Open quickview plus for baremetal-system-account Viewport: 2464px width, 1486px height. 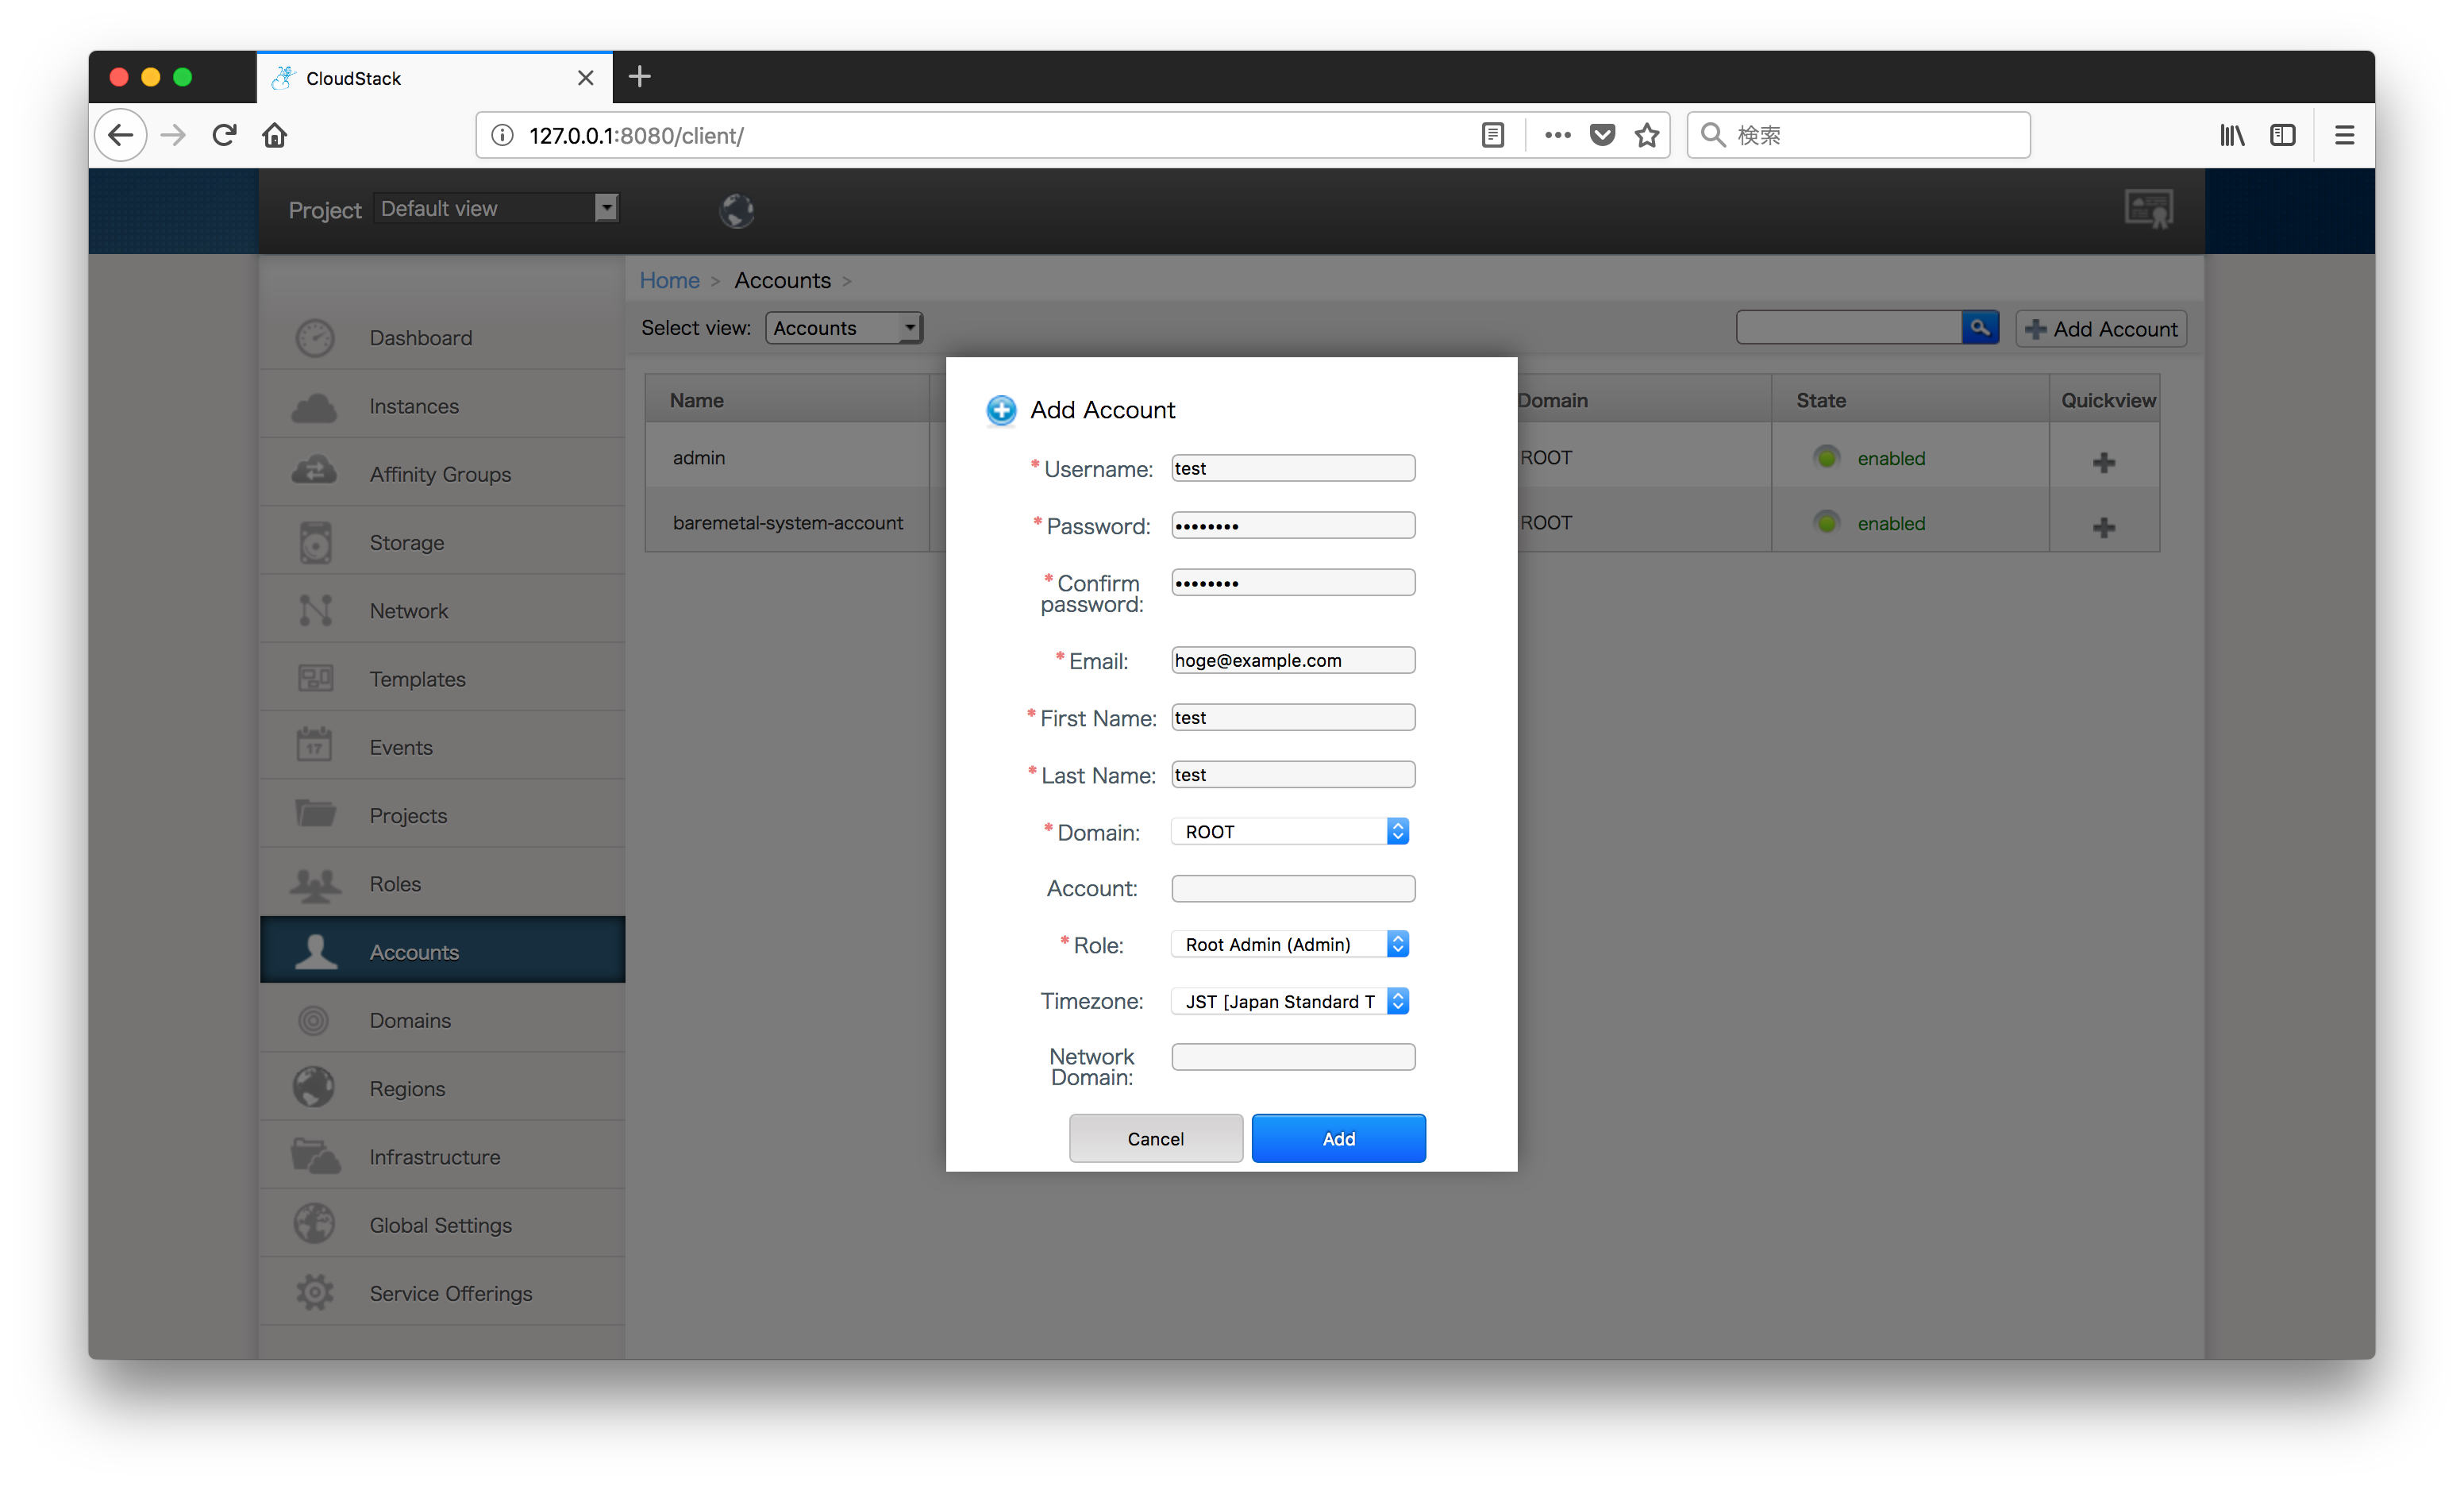pos(2104,527)
